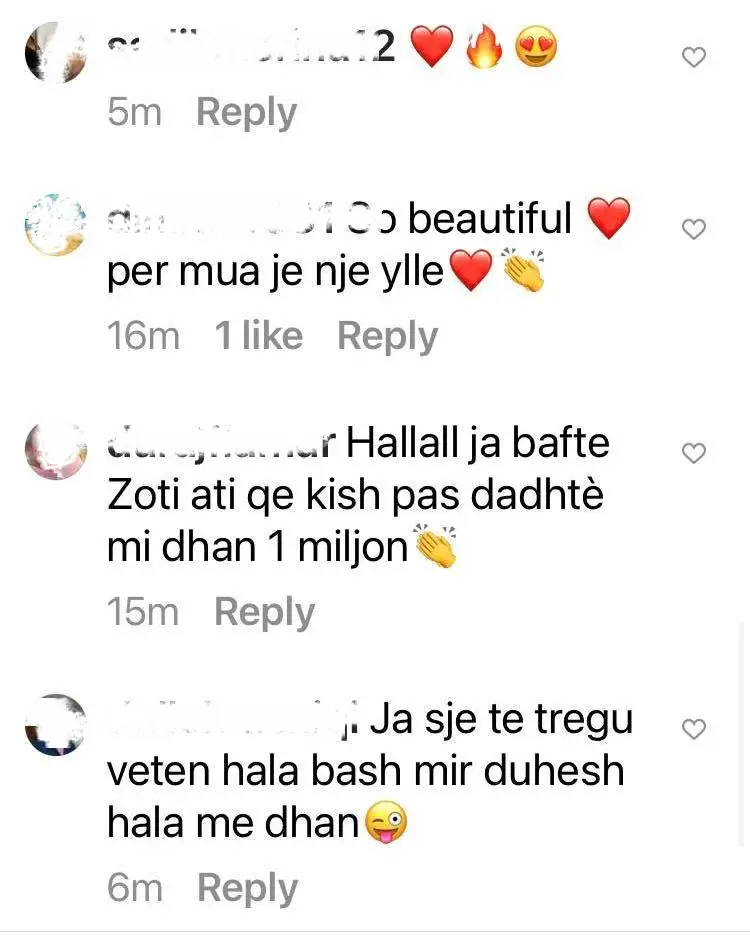
Task: Open second commenter's profile avatar
Action: [55, 225]
